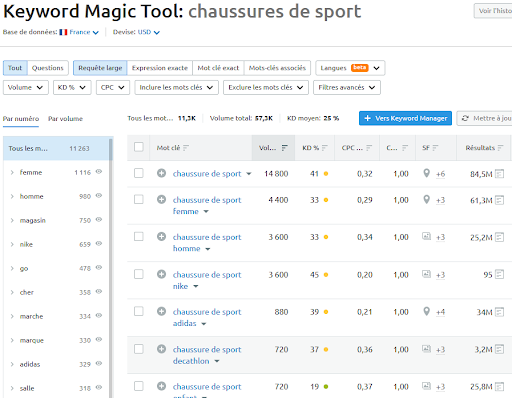This screenshot has height=398, width=512.
Task: View SERP icon for 95 results row
Action: (499, 274)
